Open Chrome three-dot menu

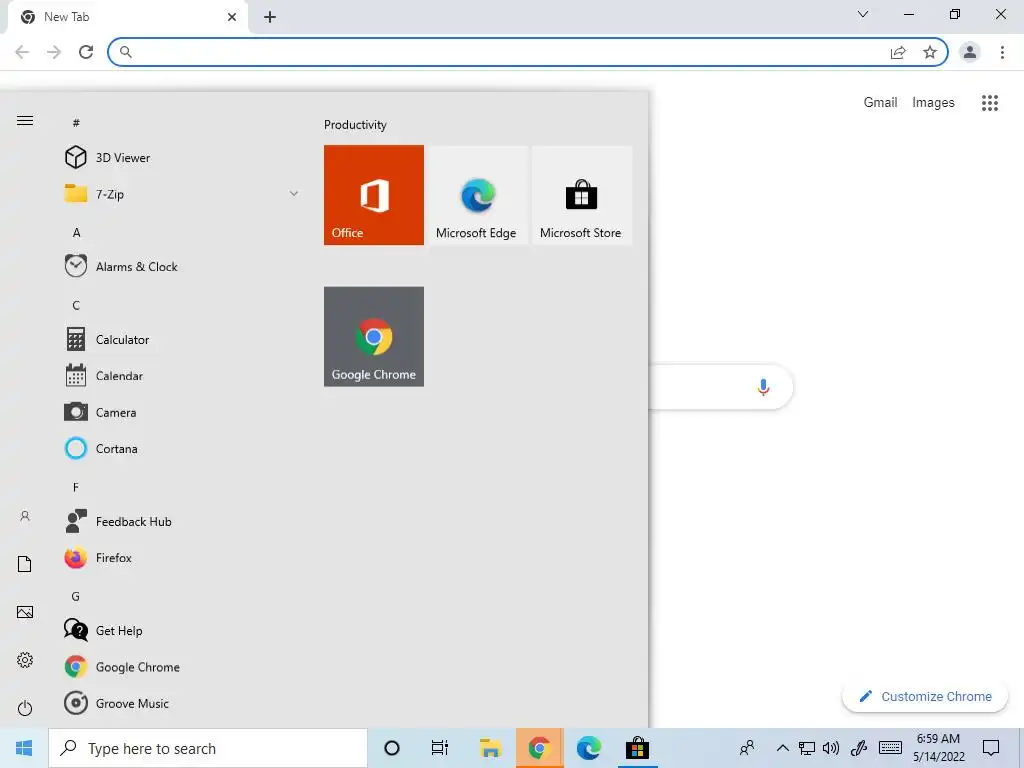coord(1002,52)
